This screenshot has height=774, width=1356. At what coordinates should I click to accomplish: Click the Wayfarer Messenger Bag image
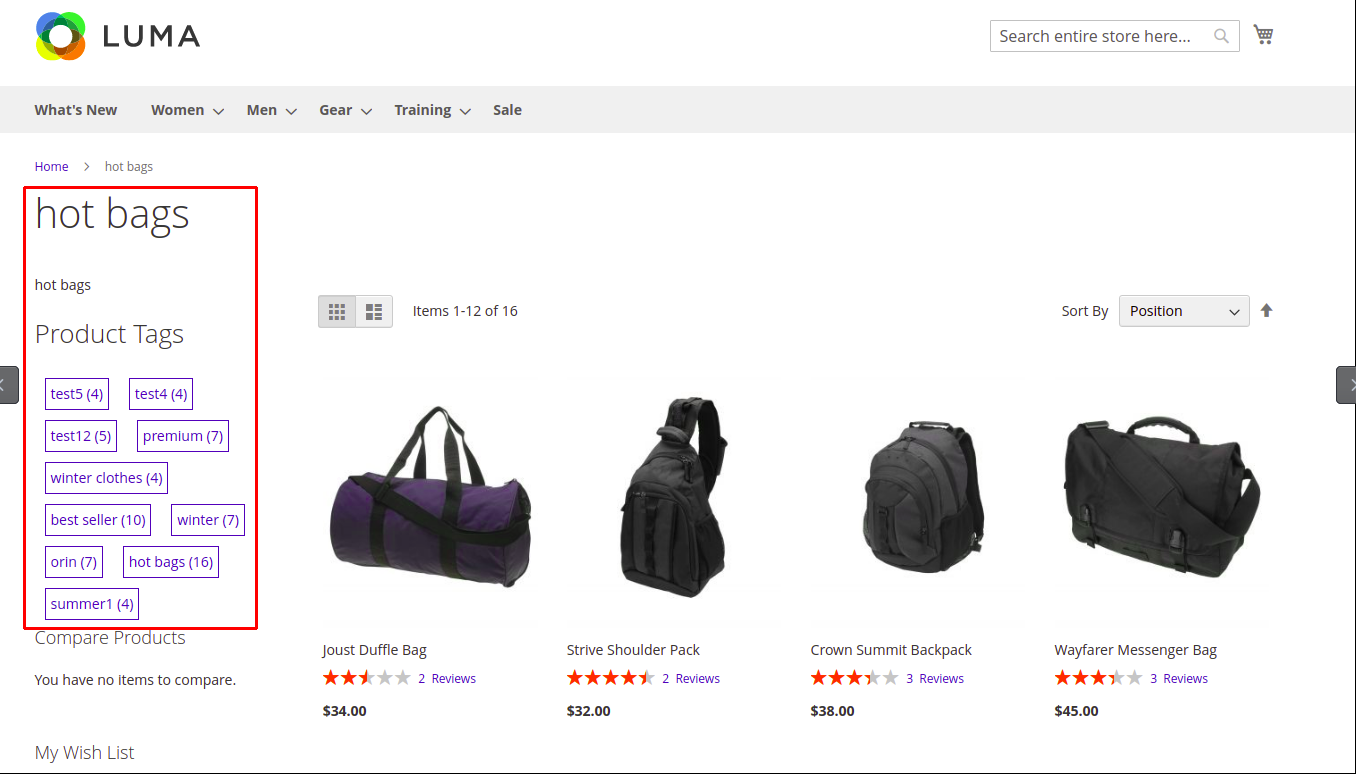pos(1162,497)
